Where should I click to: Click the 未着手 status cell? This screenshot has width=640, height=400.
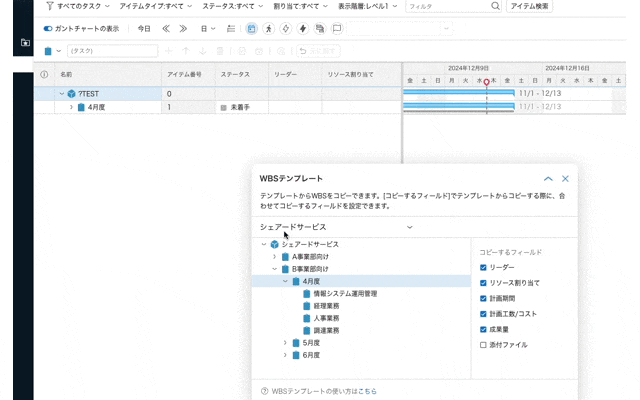coord(242,107)
